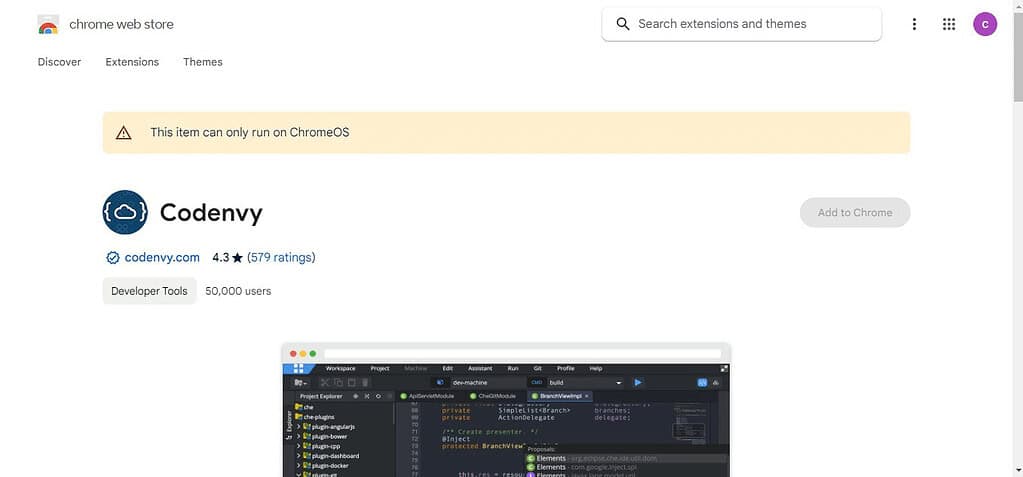
Task: Click the warning triangle icon
Action: tap(123, 132)
